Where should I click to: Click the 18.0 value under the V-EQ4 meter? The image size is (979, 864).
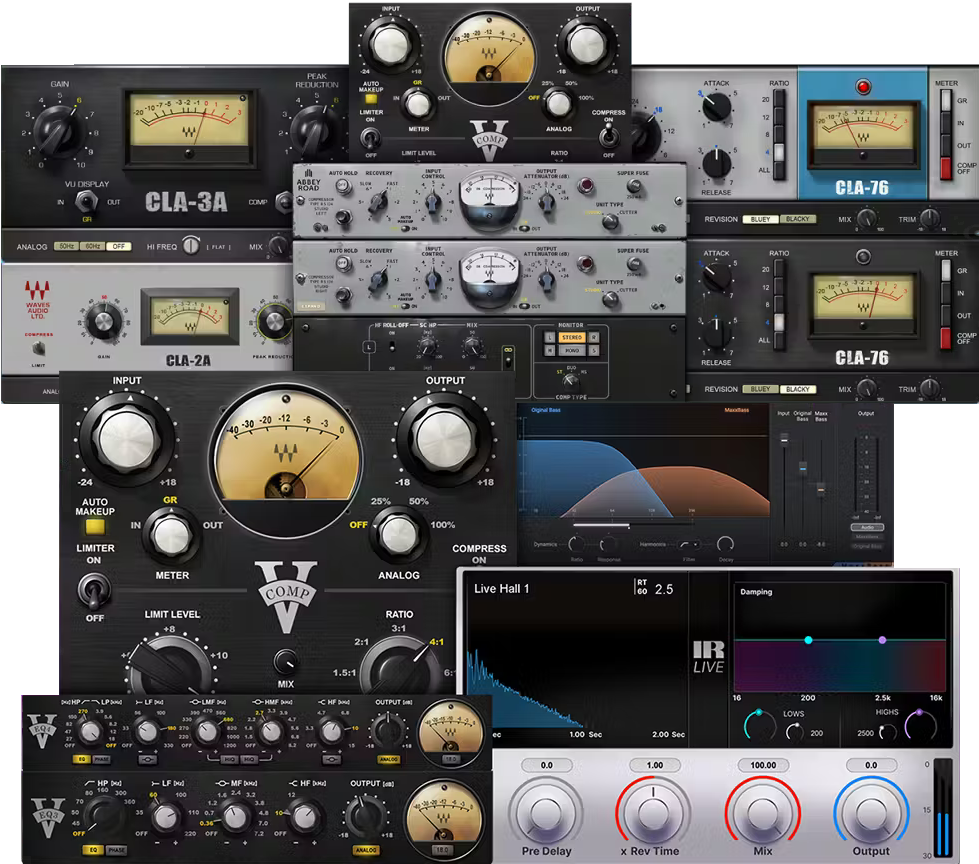[x=451, y=760]
